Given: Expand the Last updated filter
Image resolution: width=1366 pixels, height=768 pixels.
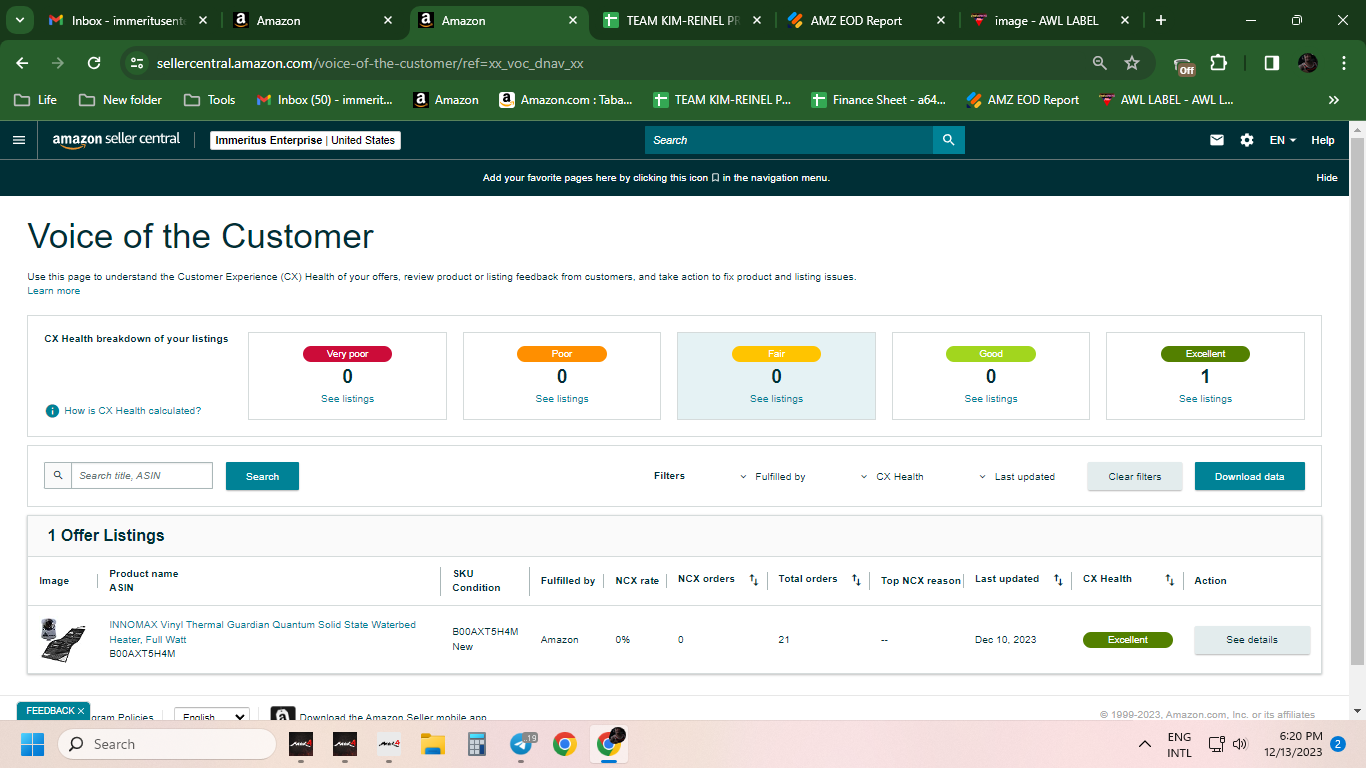Looking at the screenshot, I should click(1016, 477).
